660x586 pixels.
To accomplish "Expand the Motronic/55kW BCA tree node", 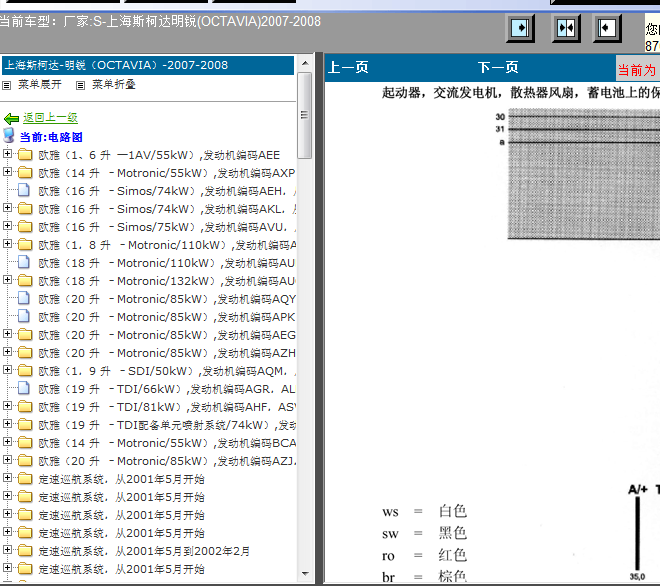I will pyautogui.click(x=7, y=441).
